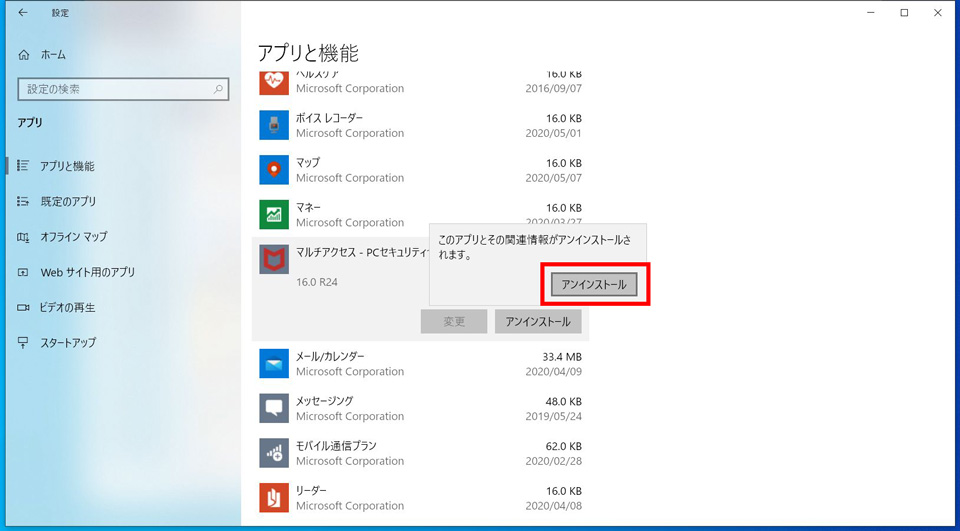Select the メール/カレンダー app icon
This screenshot has height=531, width=960.
[274, 363]
